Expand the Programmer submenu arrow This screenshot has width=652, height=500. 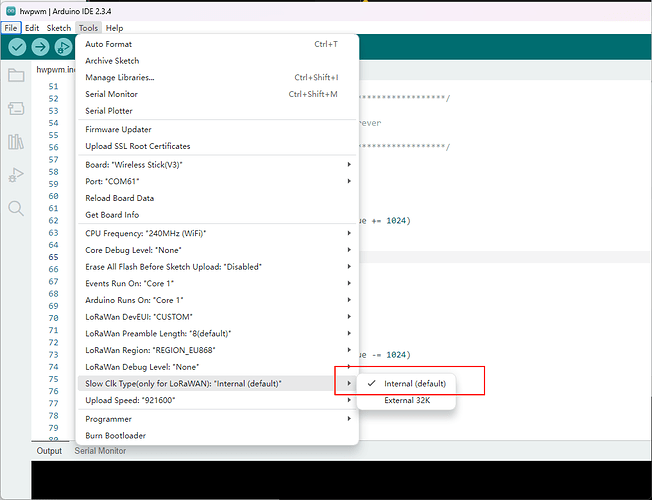(x=349, y=418)
